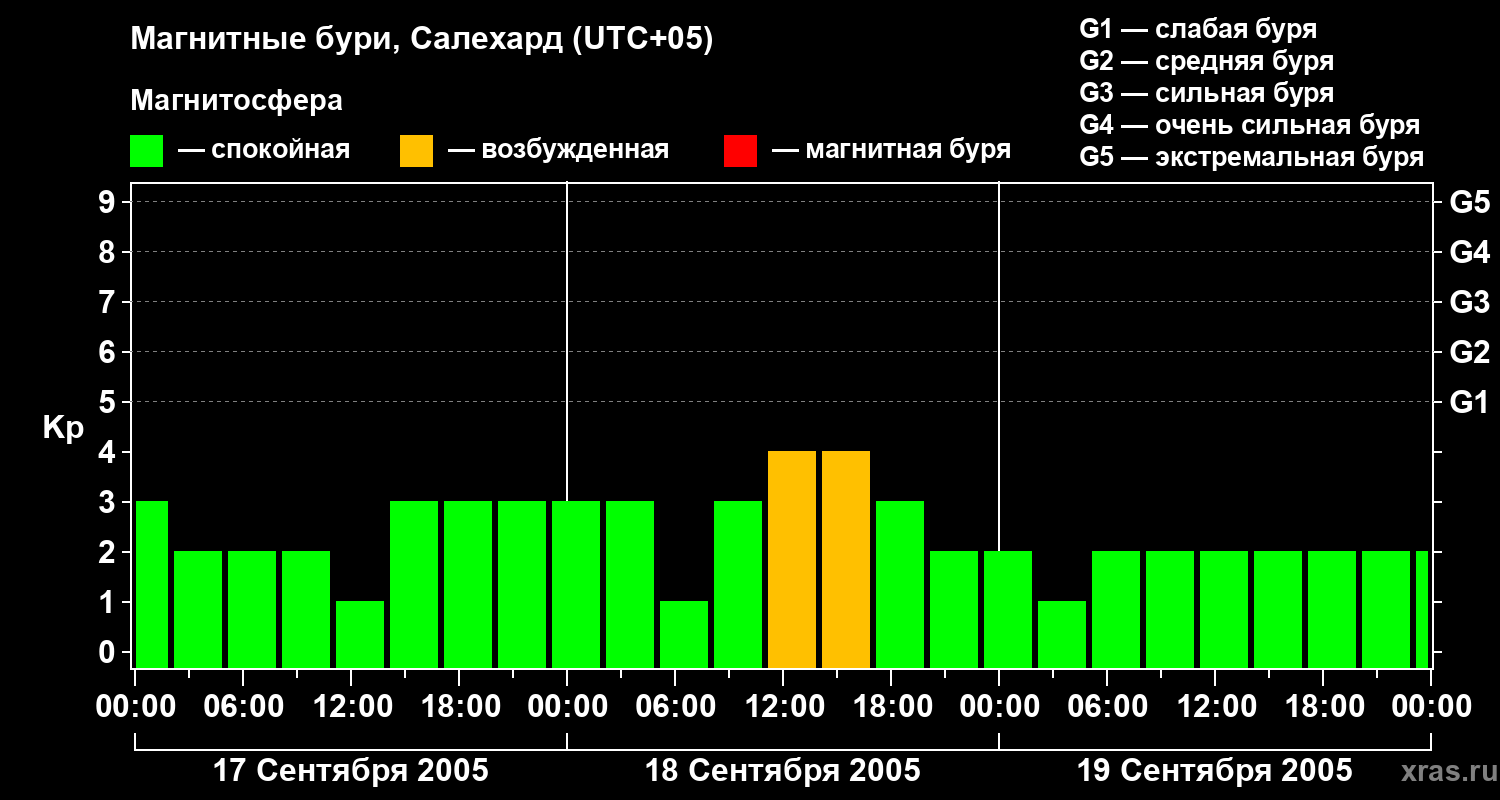The height and width of the screenshot is (800, 1500).
Task: Click the G2 label on right axis
Action: click(1469, 352)
